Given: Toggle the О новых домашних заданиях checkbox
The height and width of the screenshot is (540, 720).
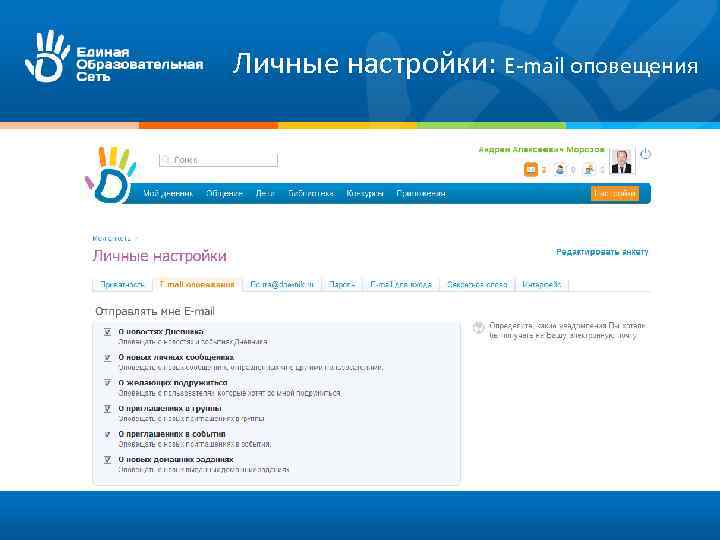Looking at the screenshot, I should tap(107, 459).
